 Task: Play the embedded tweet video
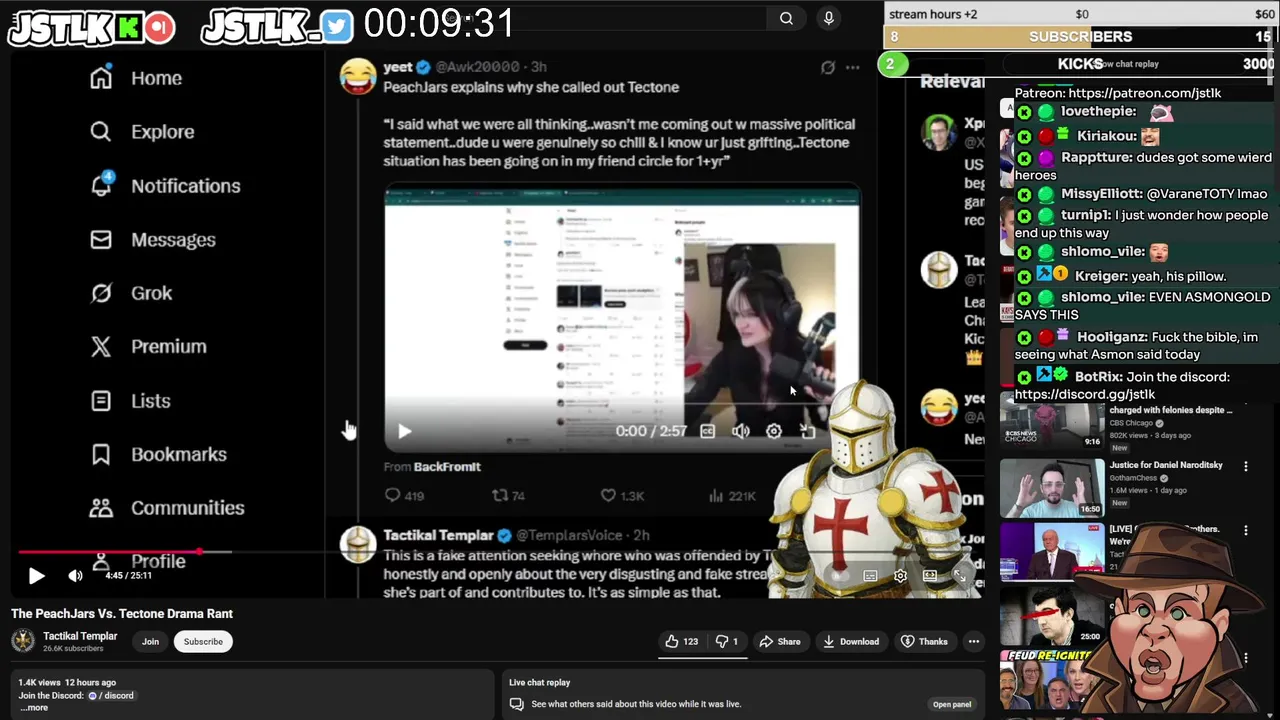(404, 431)
